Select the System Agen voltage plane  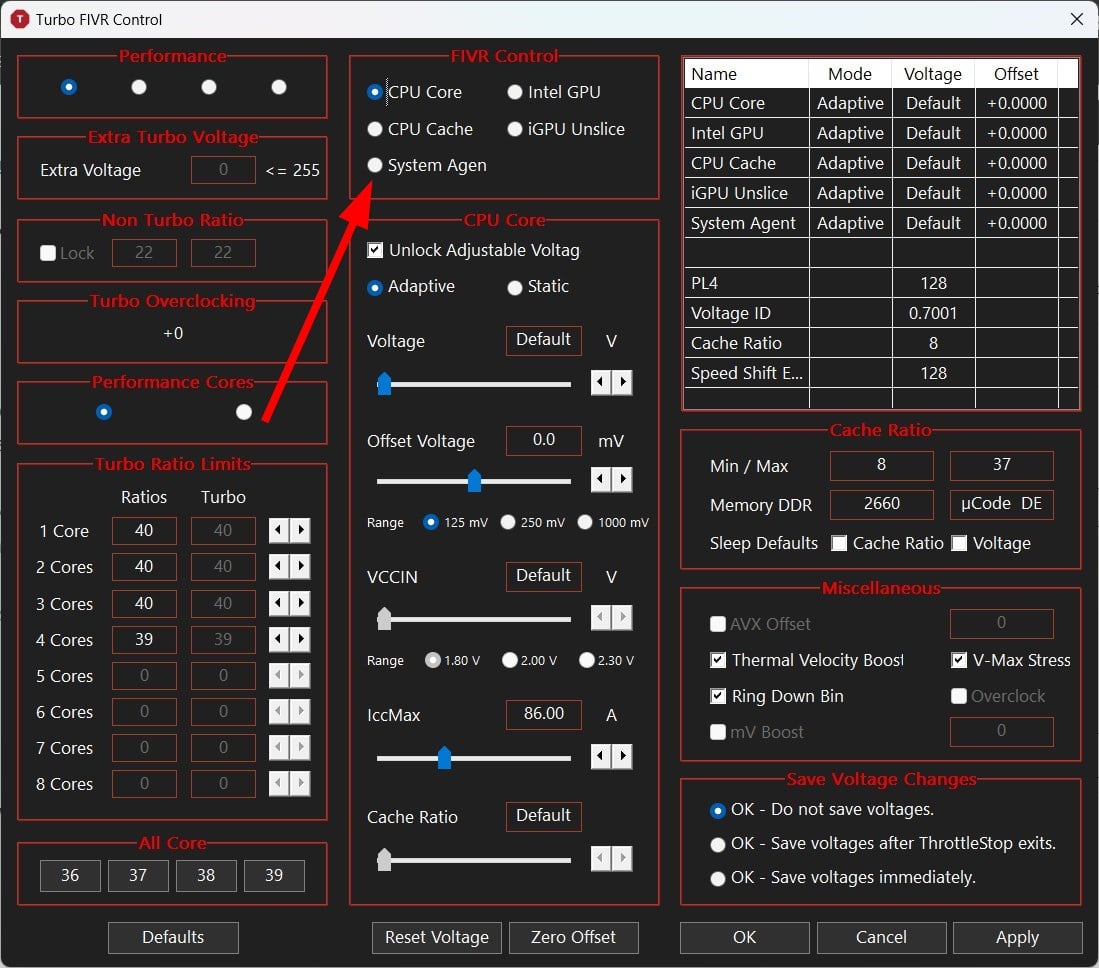tap(375, 165)
